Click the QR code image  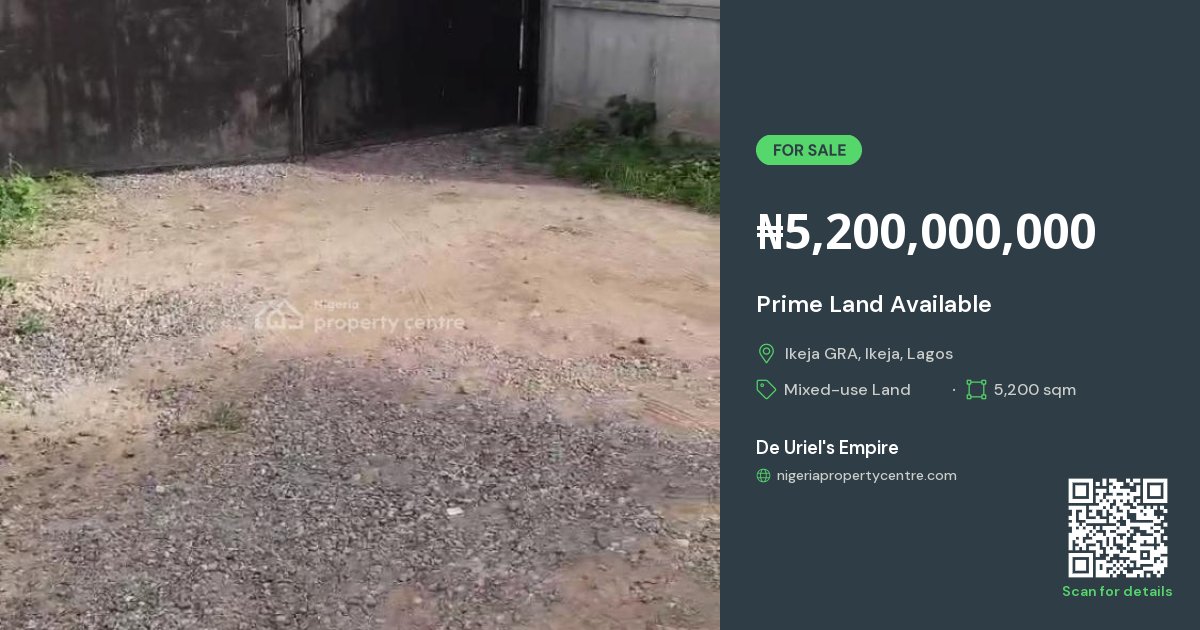pyautogui.click(x=1117, y=528)
